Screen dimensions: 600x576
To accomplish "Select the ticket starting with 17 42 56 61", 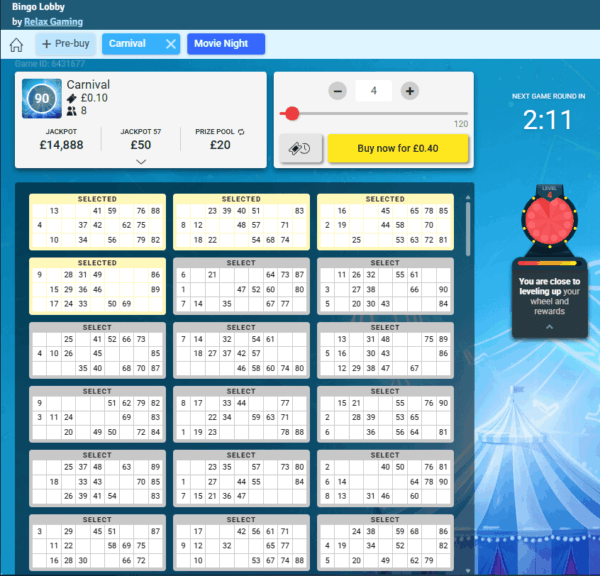I will (241, 543).
